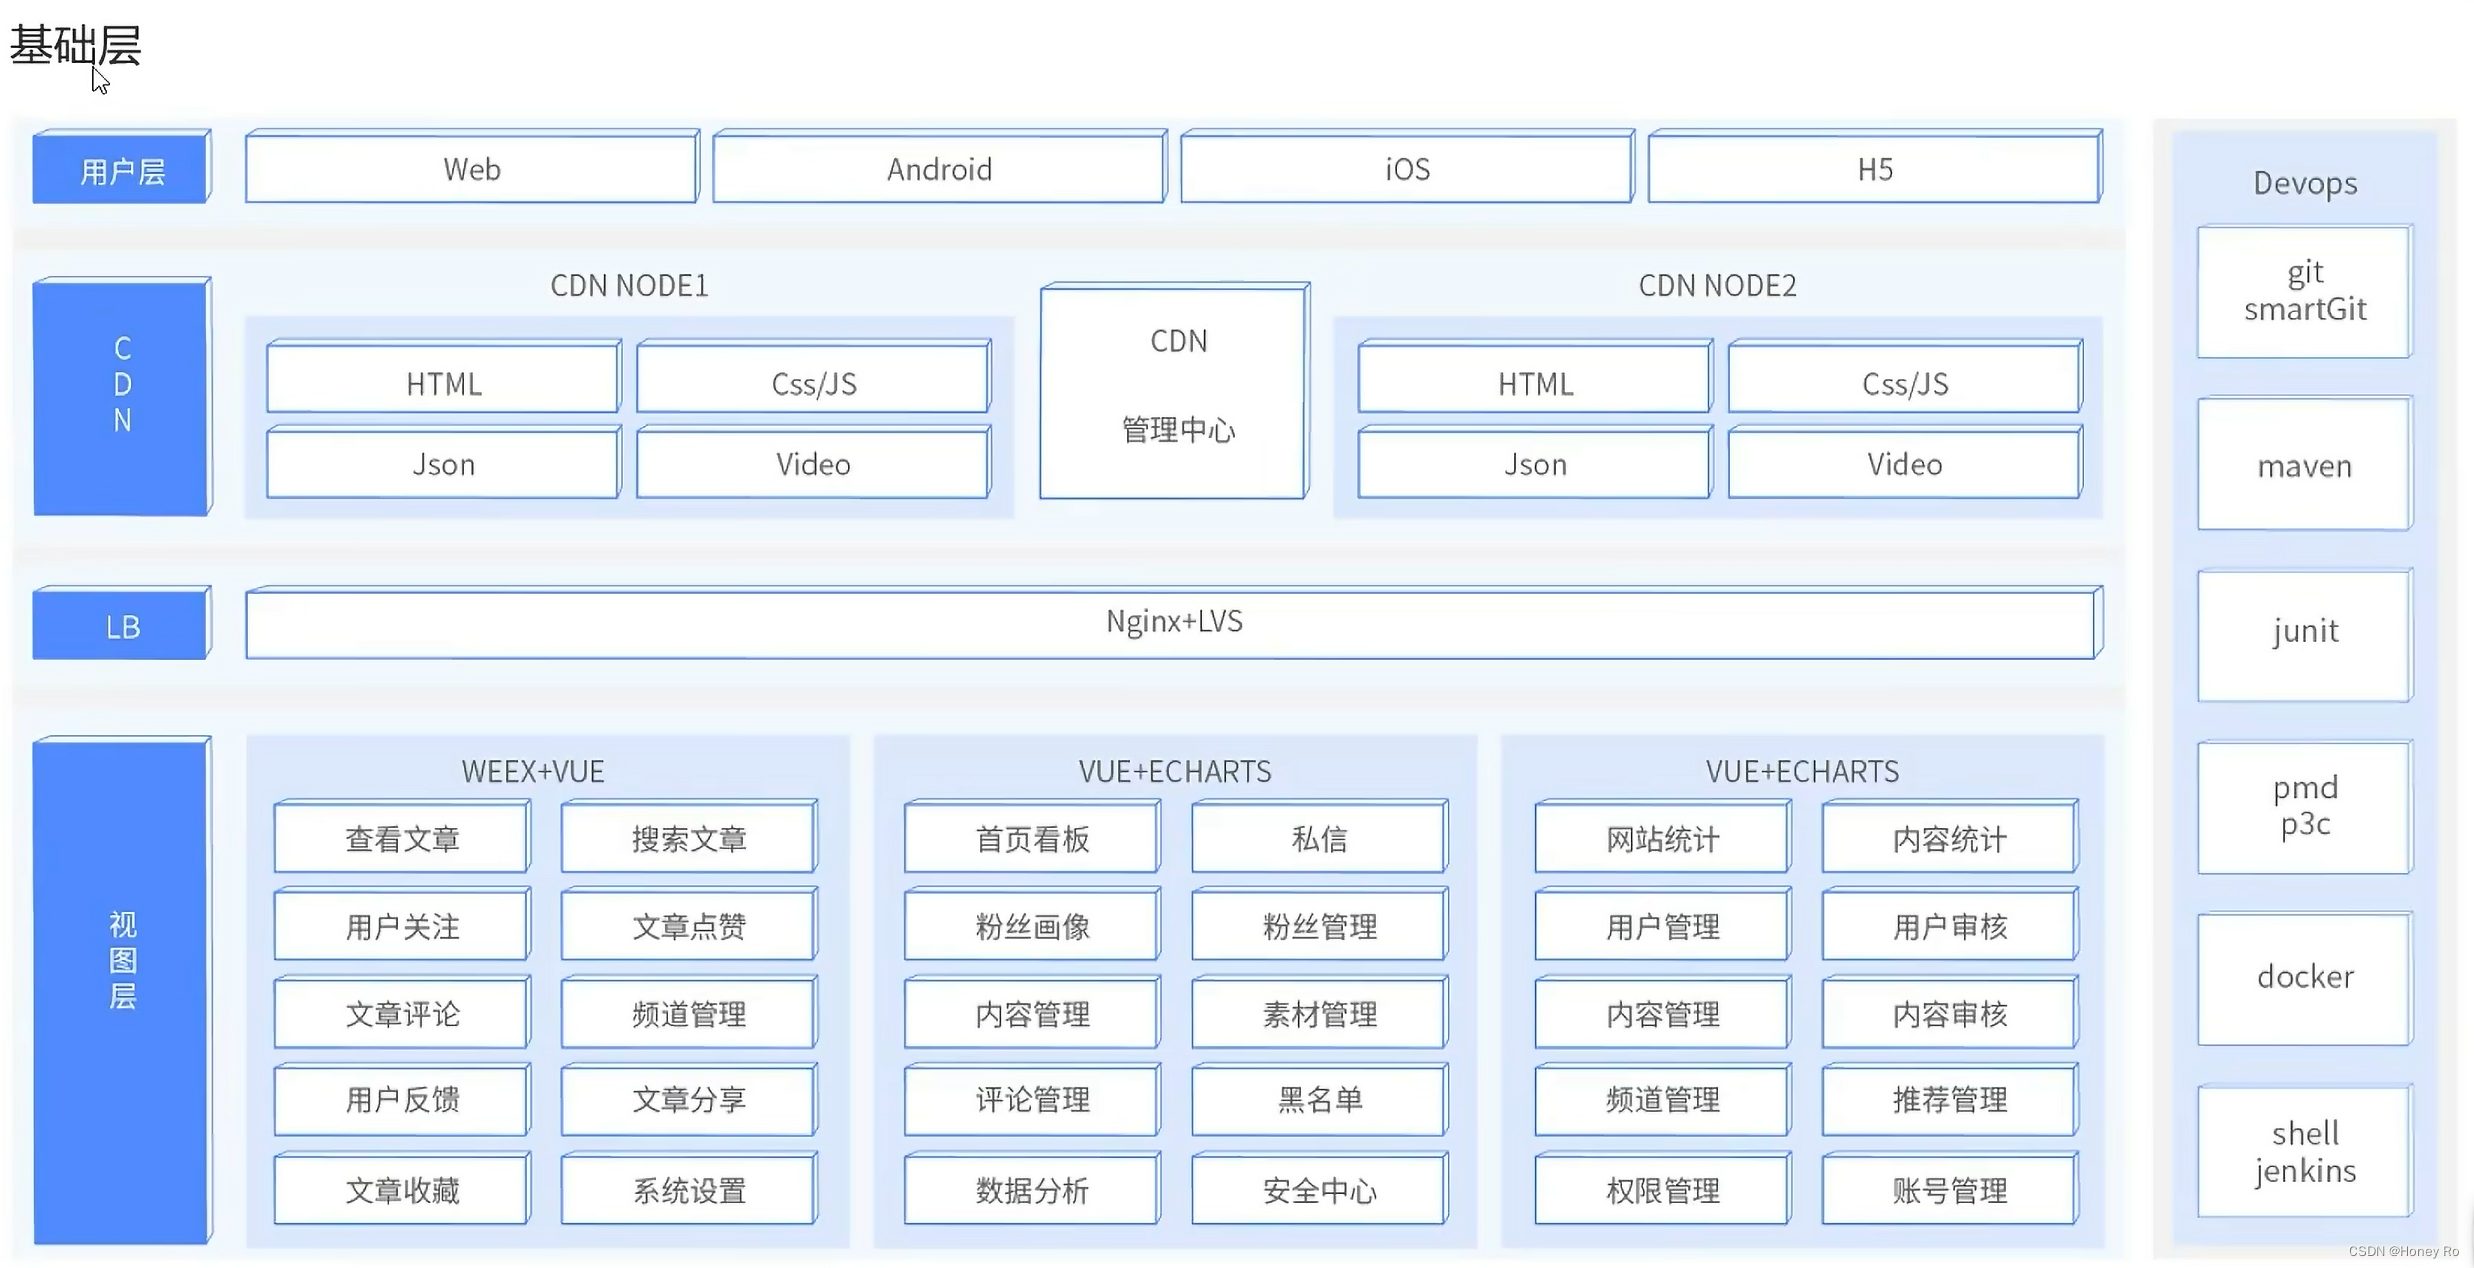This screenshot has width=2474, height=1268.
Task: Select the docker box
Action: pos(2304,978)
